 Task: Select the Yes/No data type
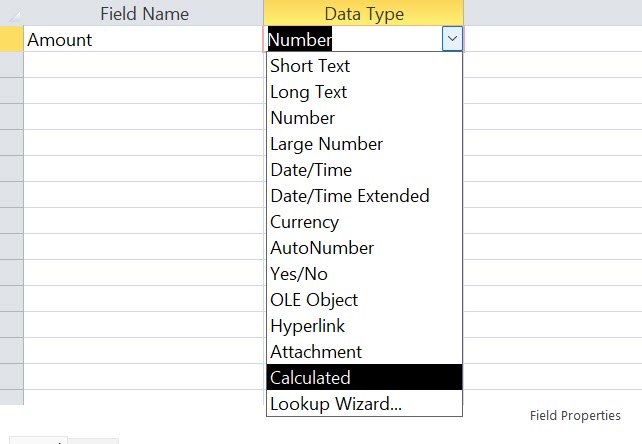364,274
